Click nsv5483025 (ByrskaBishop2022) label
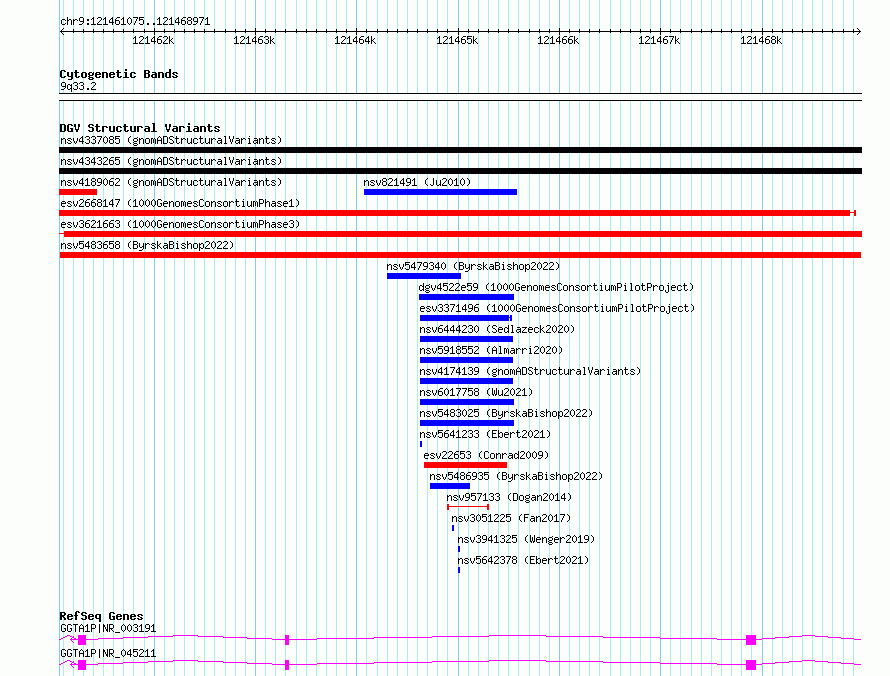Viewport: 890px width, 676px height. click(x=506, y=413)
